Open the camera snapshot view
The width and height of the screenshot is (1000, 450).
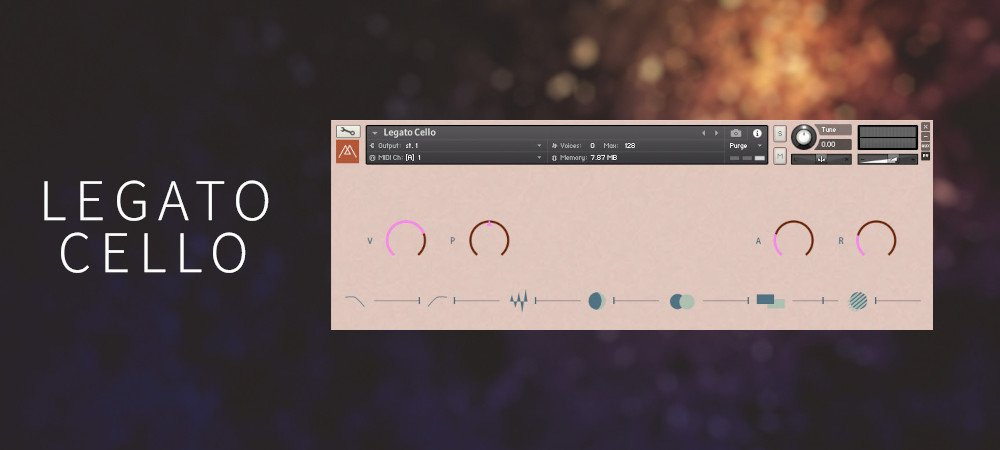(x=736, y=133)
